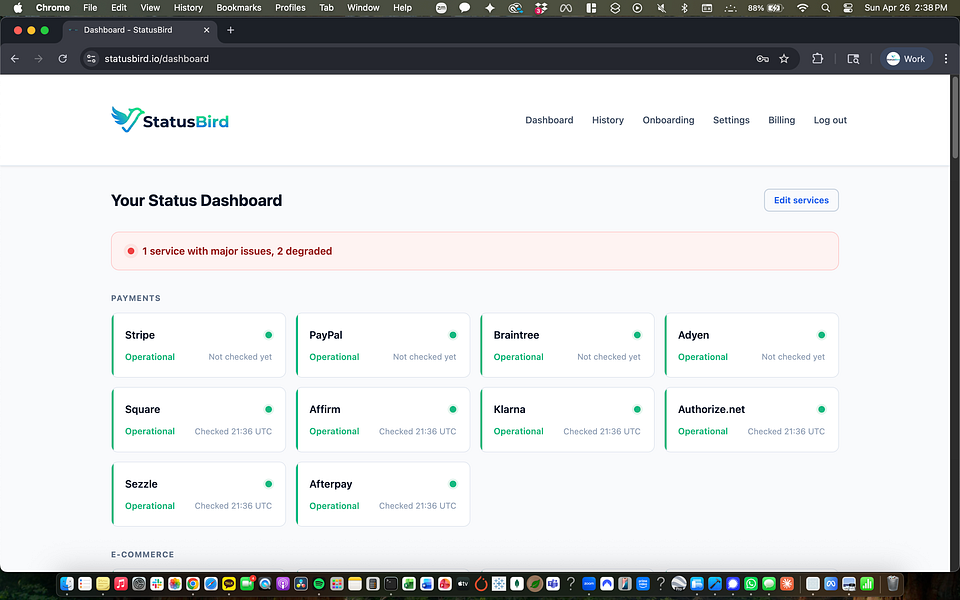Open Spotify from the dock
The width and height of the screenshot is (960, 600).
[x=318, y=583]
